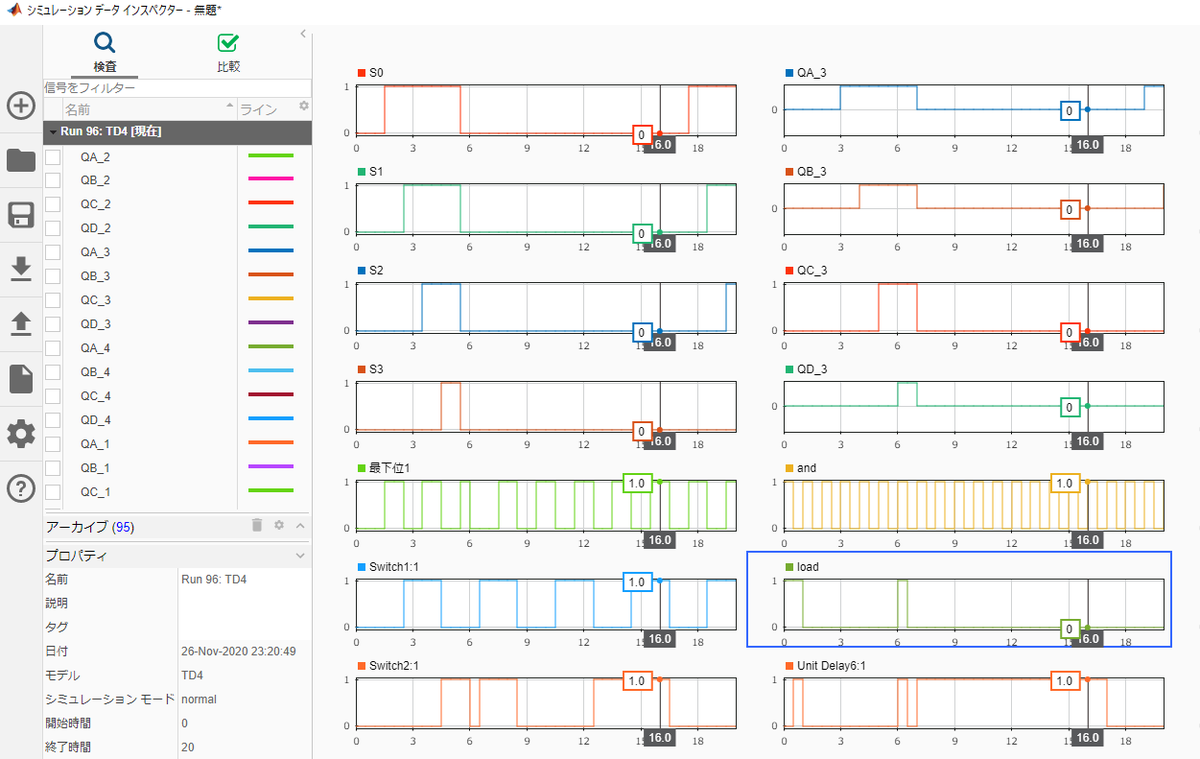Check the QA_3 signal checkbox
The width and height of the screenshot is (1200, 759).
(52, 253)
